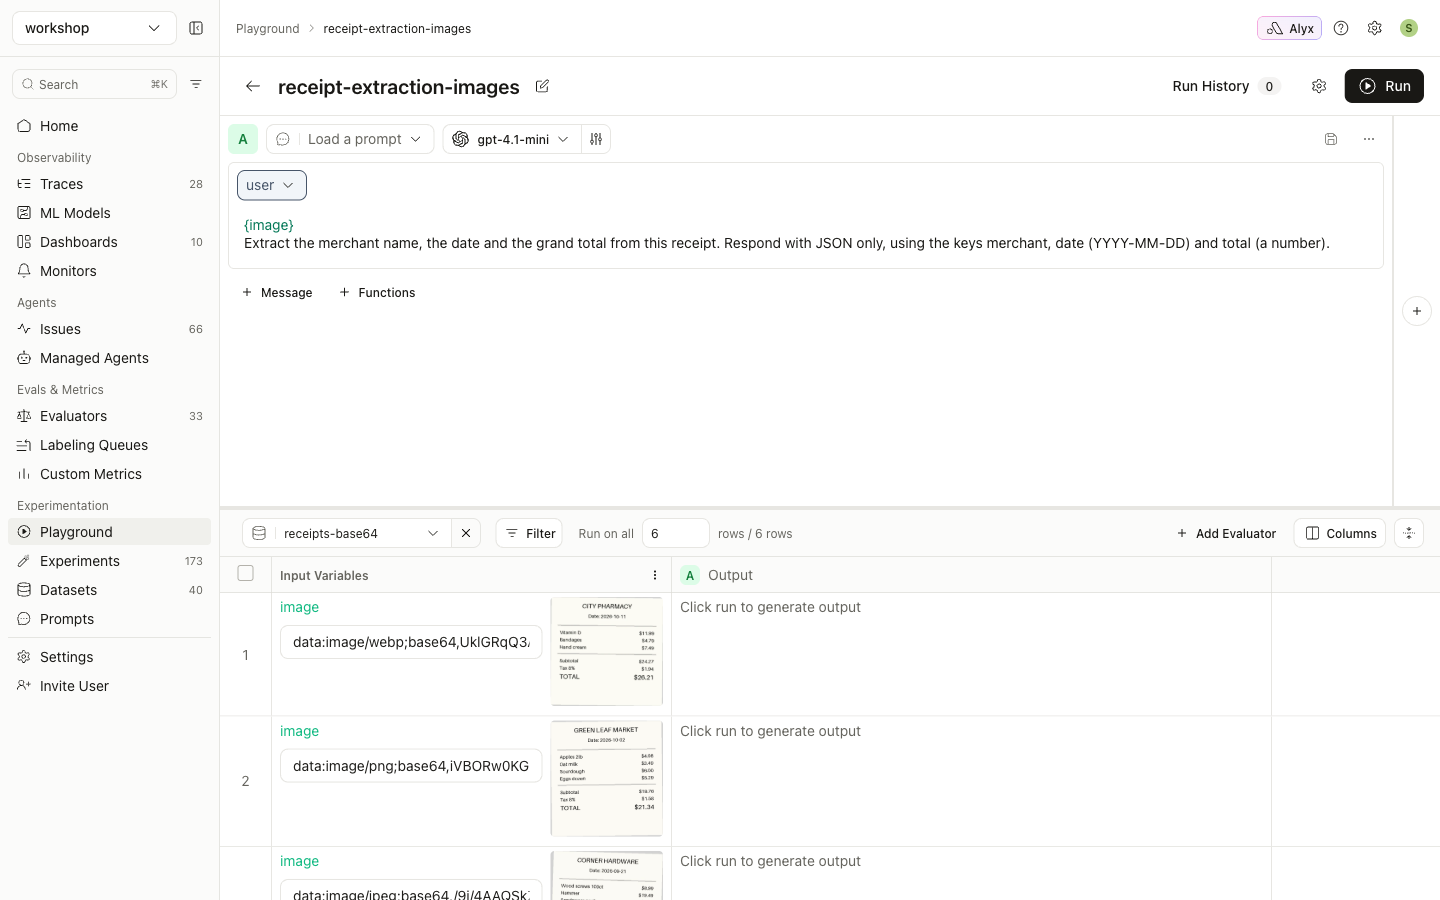Open the user avatar S menu
Screen dimensions: 1440x900
coord(1409,28)
